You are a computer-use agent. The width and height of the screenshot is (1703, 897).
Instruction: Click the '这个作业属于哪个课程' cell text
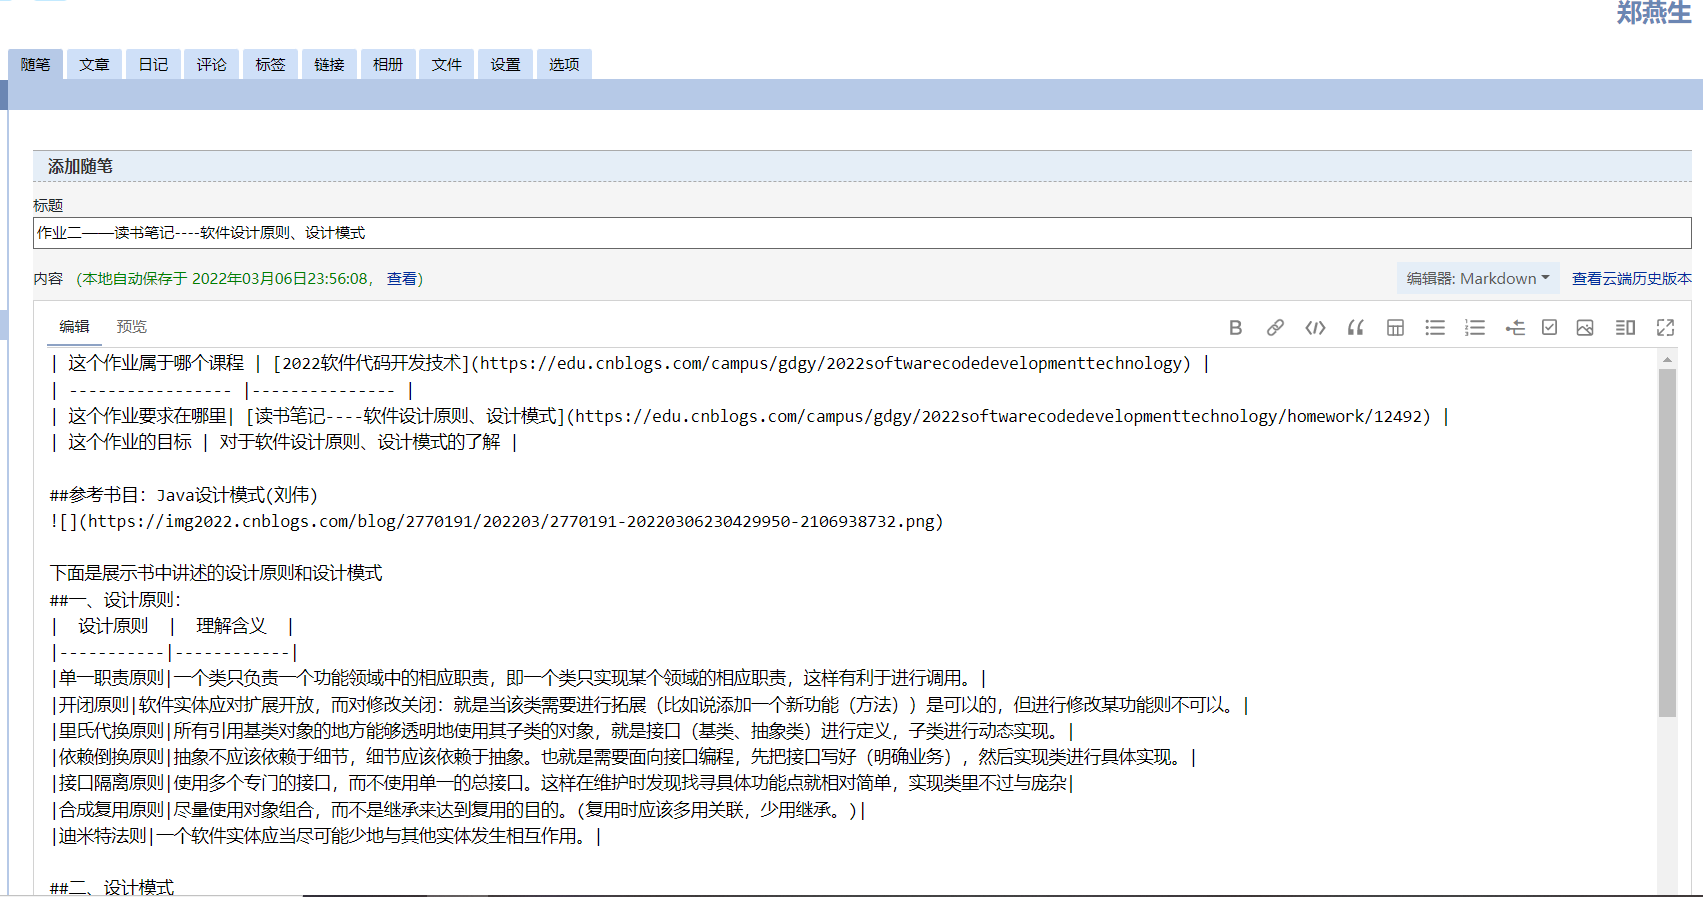pos(156,363)
